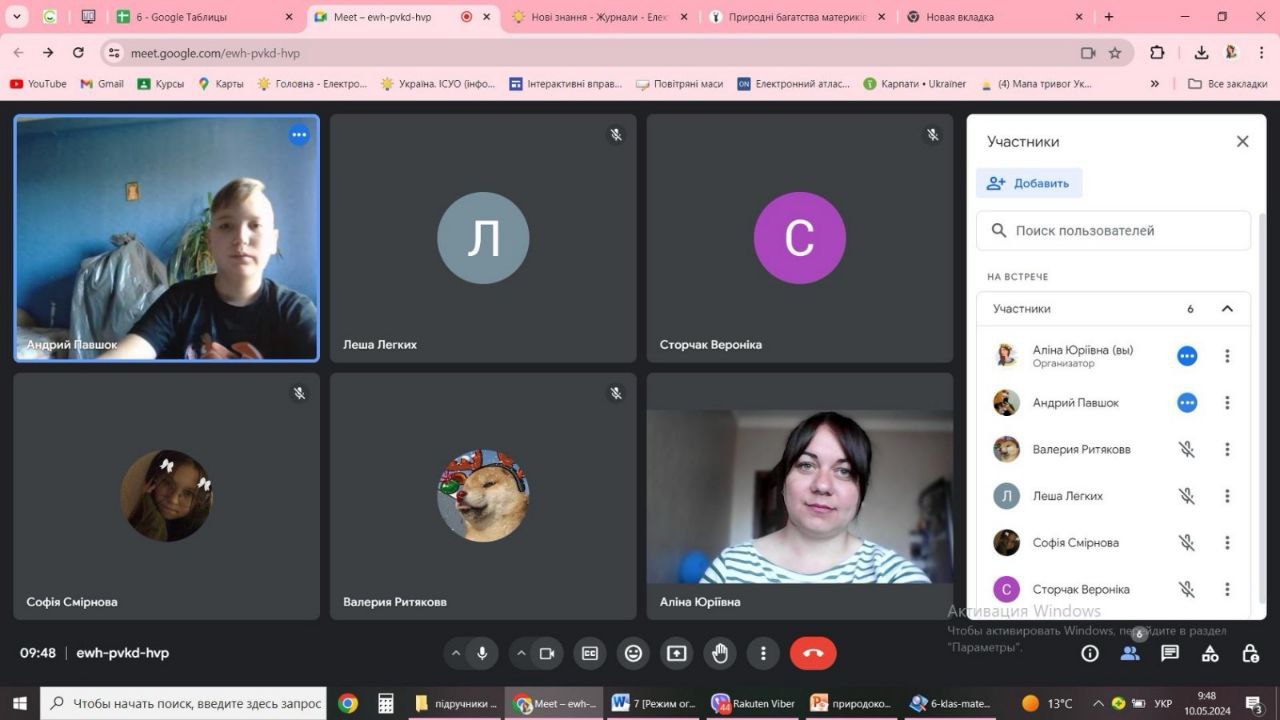
Task: Open more options for Леша Легких
Action: [1227, 496]
